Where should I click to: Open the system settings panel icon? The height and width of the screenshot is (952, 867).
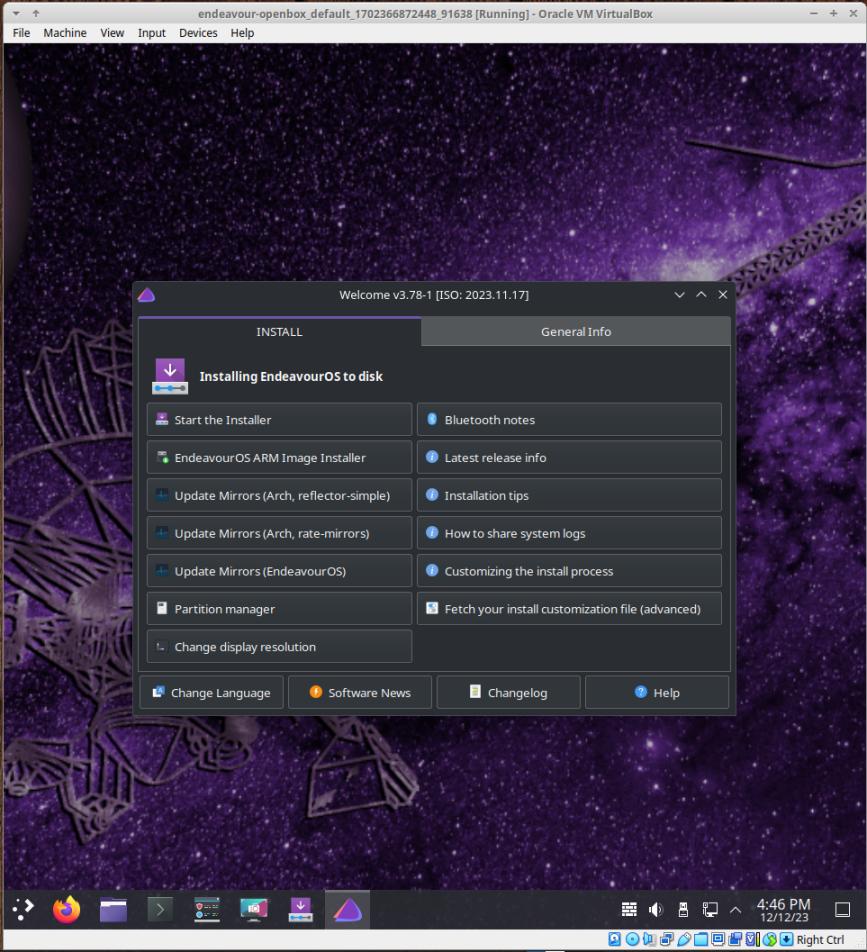[207, 910]
